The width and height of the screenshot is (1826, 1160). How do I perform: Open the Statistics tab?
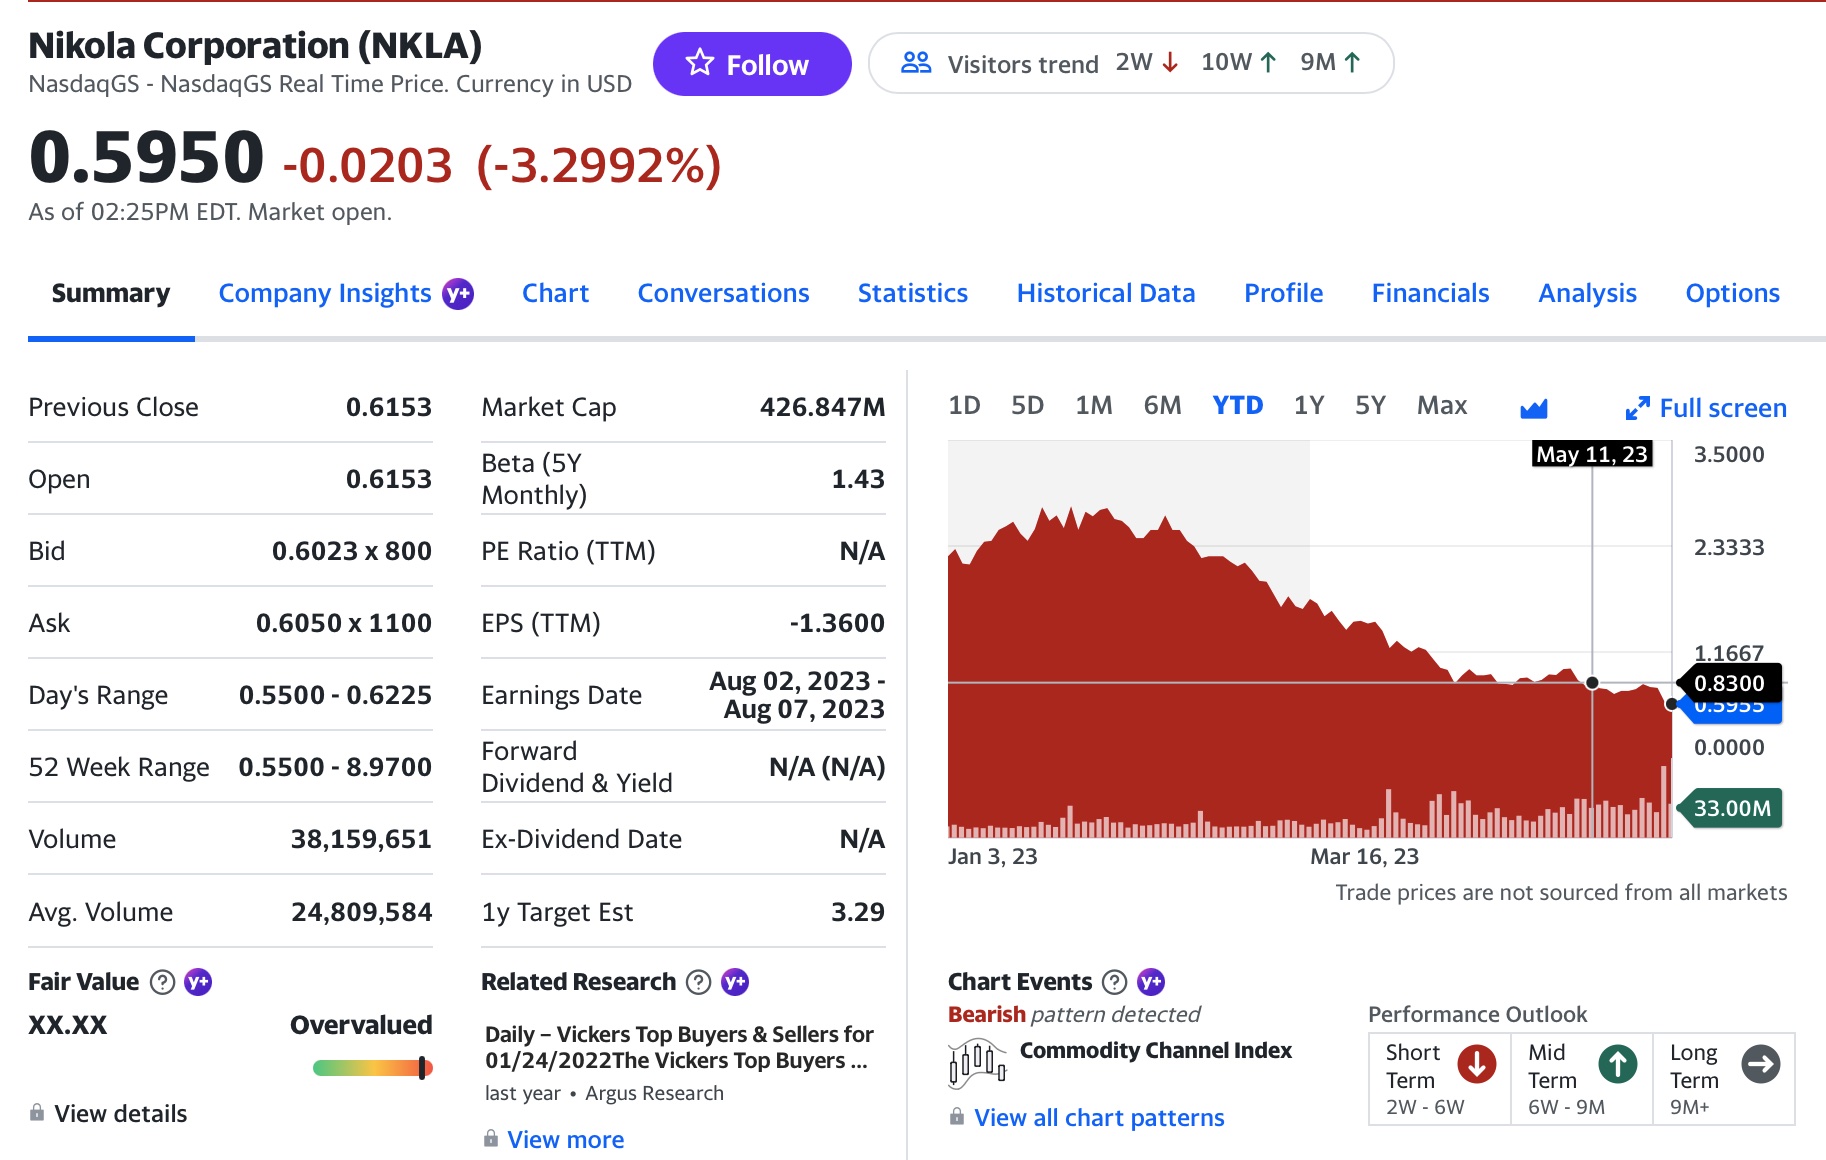tap(912, 294)
